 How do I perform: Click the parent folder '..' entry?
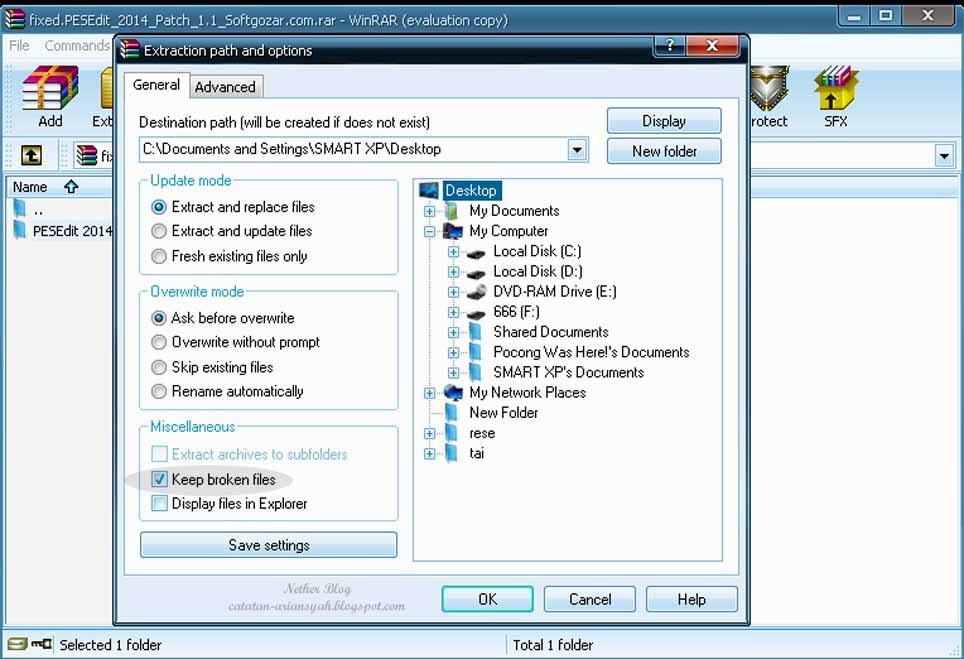(28, 210)
